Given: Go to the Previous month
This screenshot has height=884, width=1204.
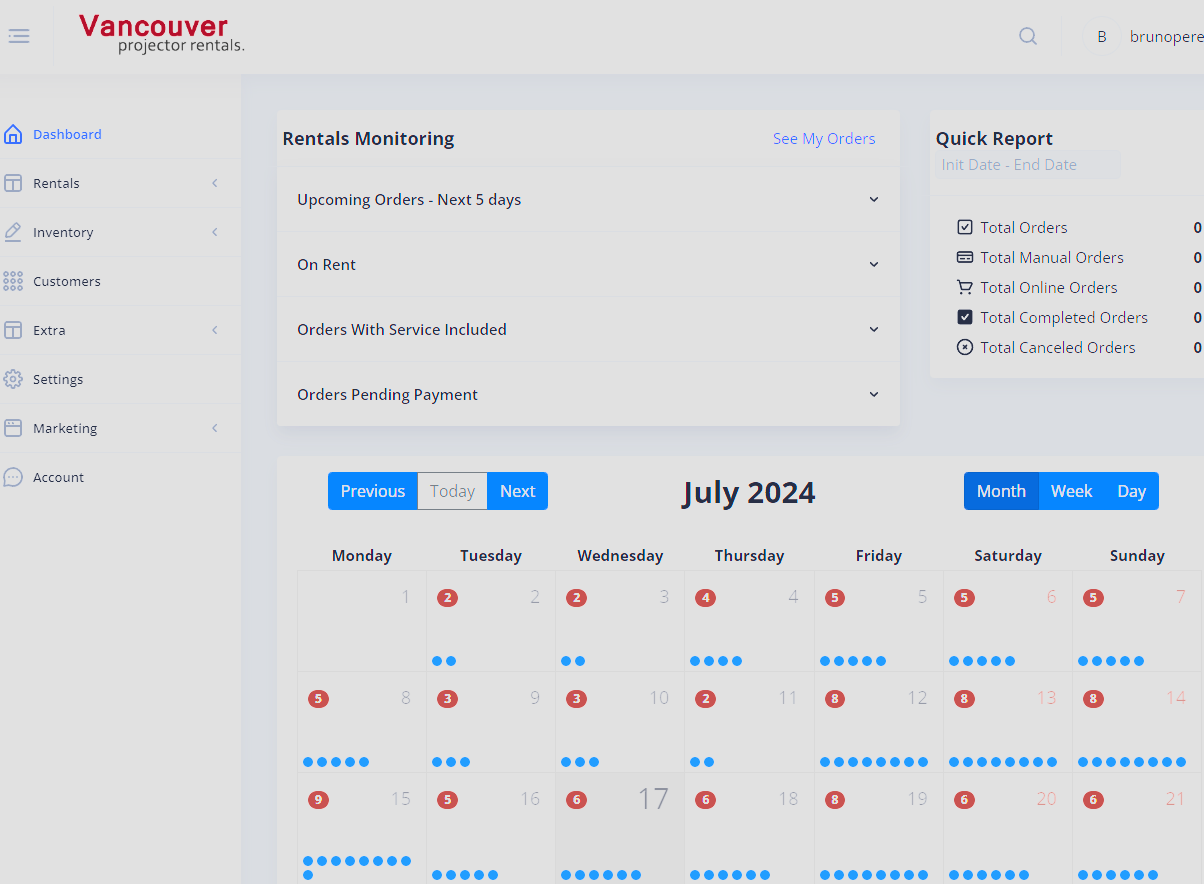Looking at the screenshot, I should pyautogui.click(x=372, y=491).
